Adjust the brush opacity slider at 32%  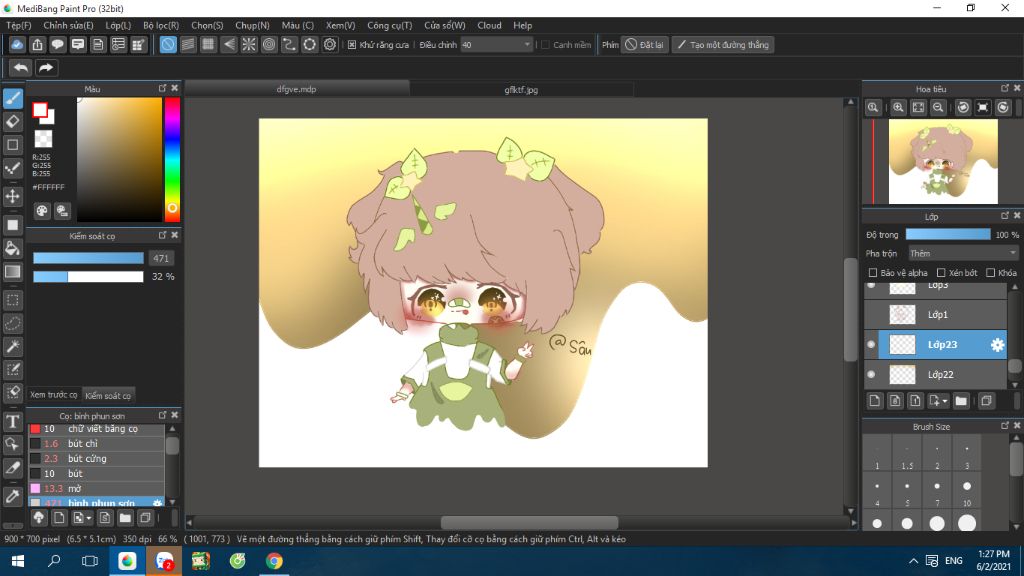(x=88, y=277)
